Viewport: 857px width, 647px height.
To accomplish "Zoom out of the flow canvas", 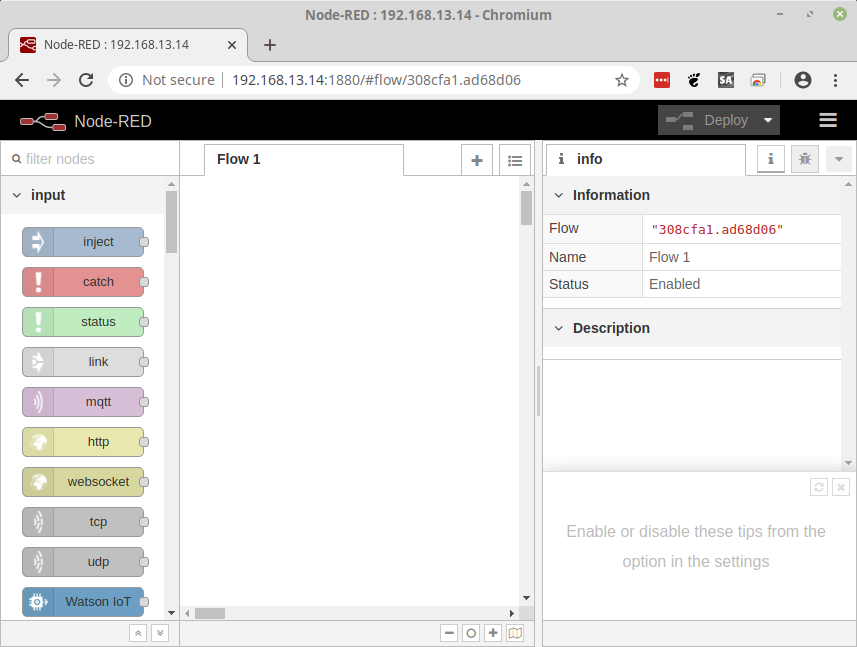I will point(449,633).
